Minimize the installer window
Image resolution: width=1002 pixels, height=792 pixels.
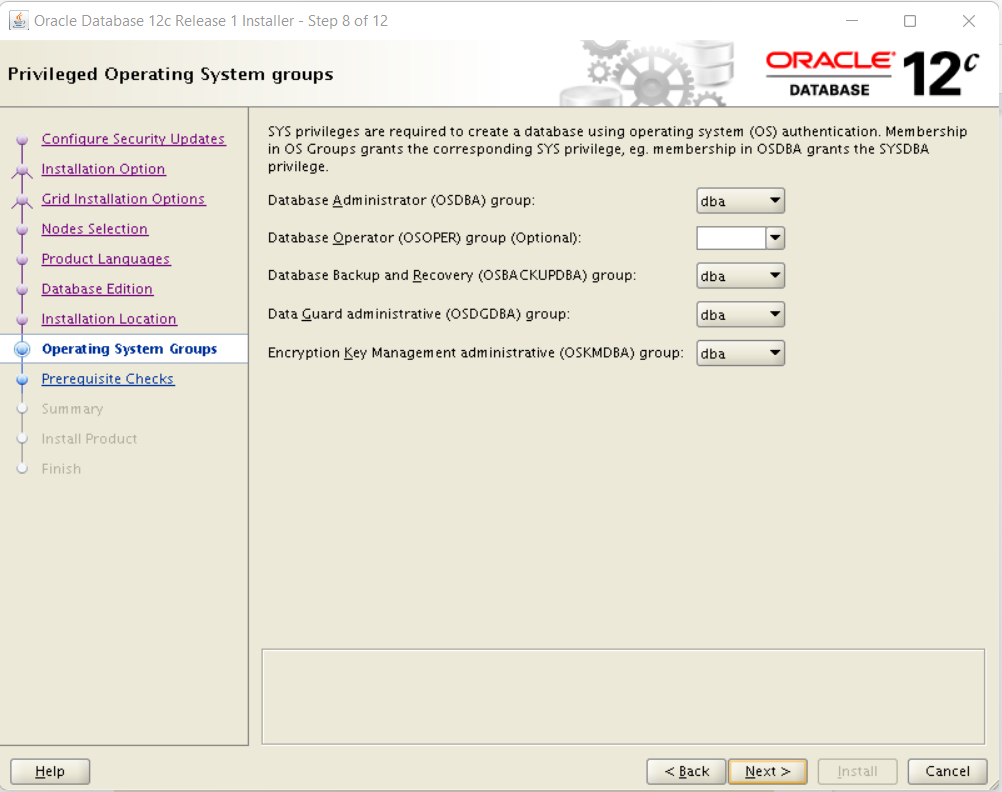(x=852, y=21)
